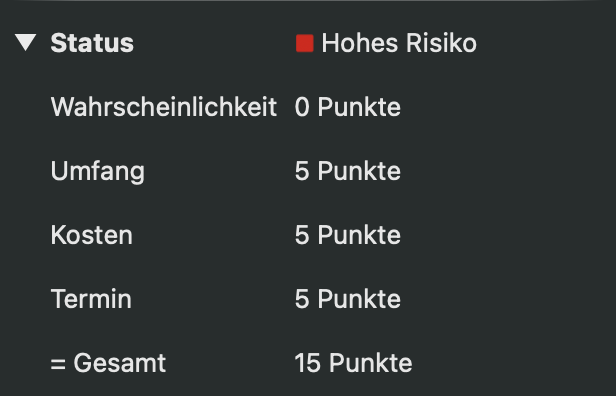Image resolution: width=616 pixels, height=396 pixels.
Task: Select the Umfang row label
Action: [x=98, y=172]
